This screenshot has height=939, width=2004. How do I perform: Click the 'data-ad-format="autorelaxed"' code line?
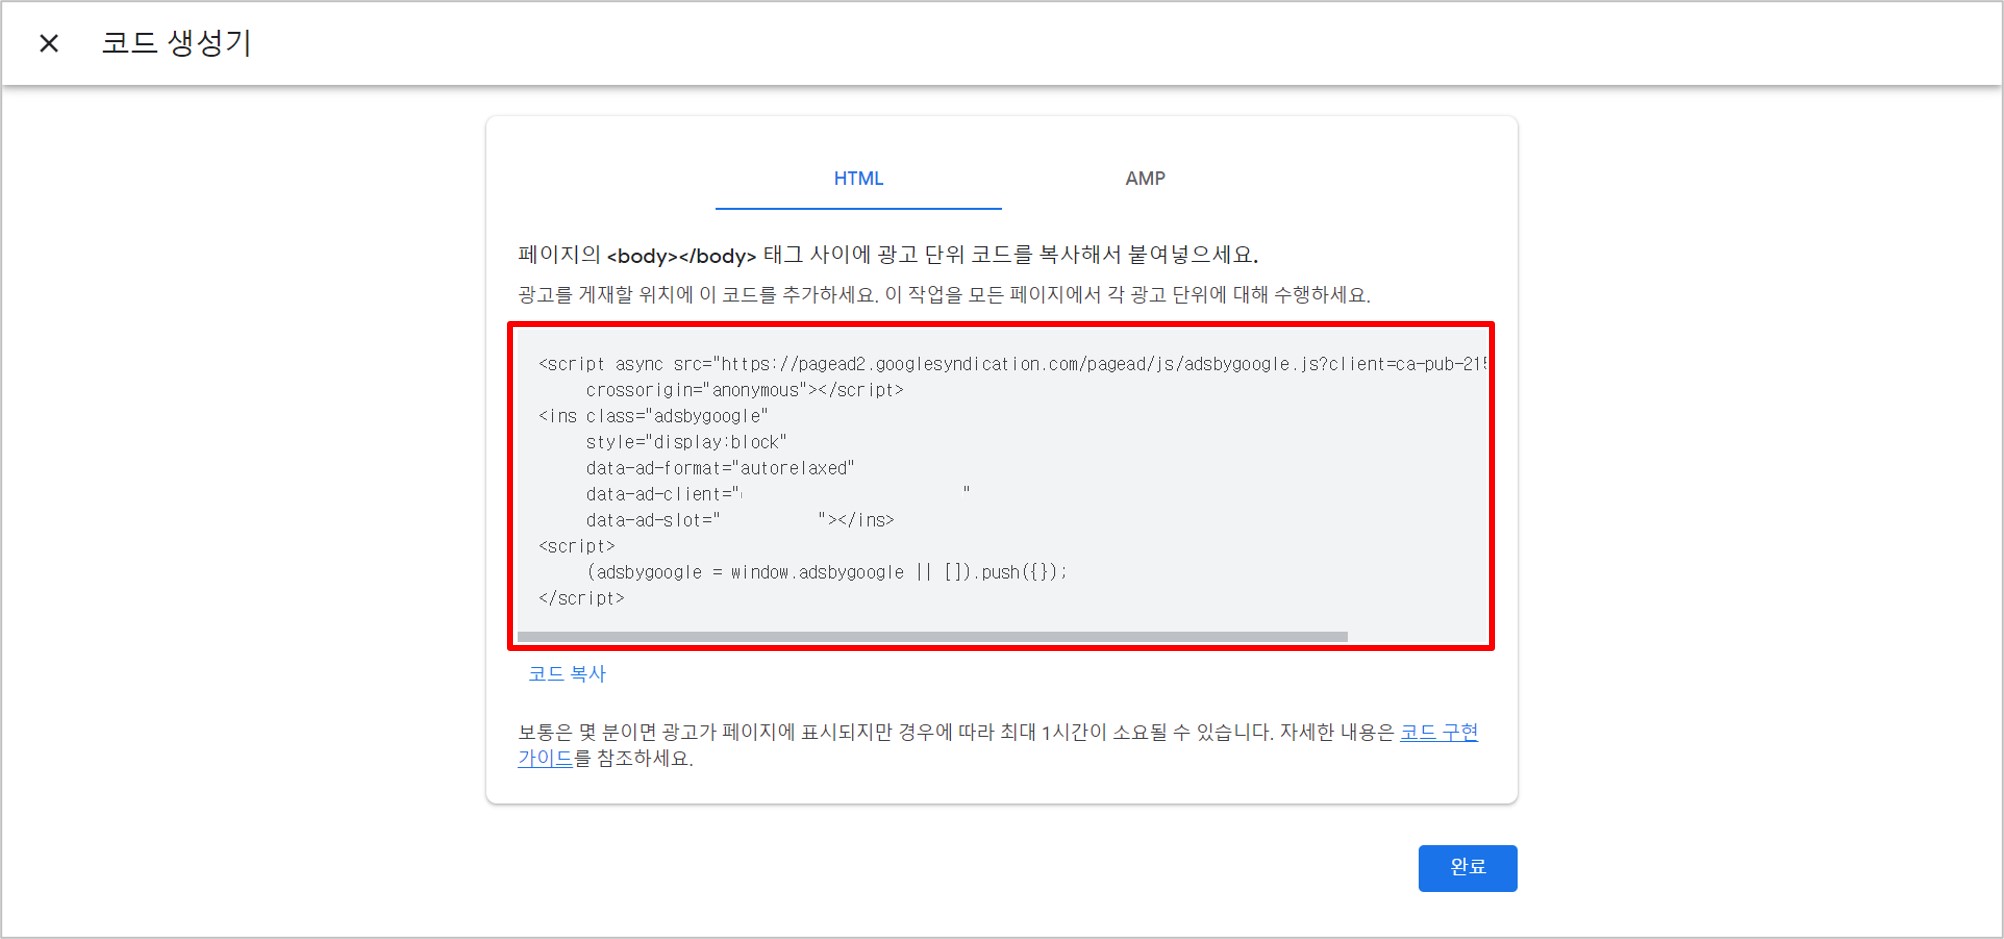(x=720, y=468)
